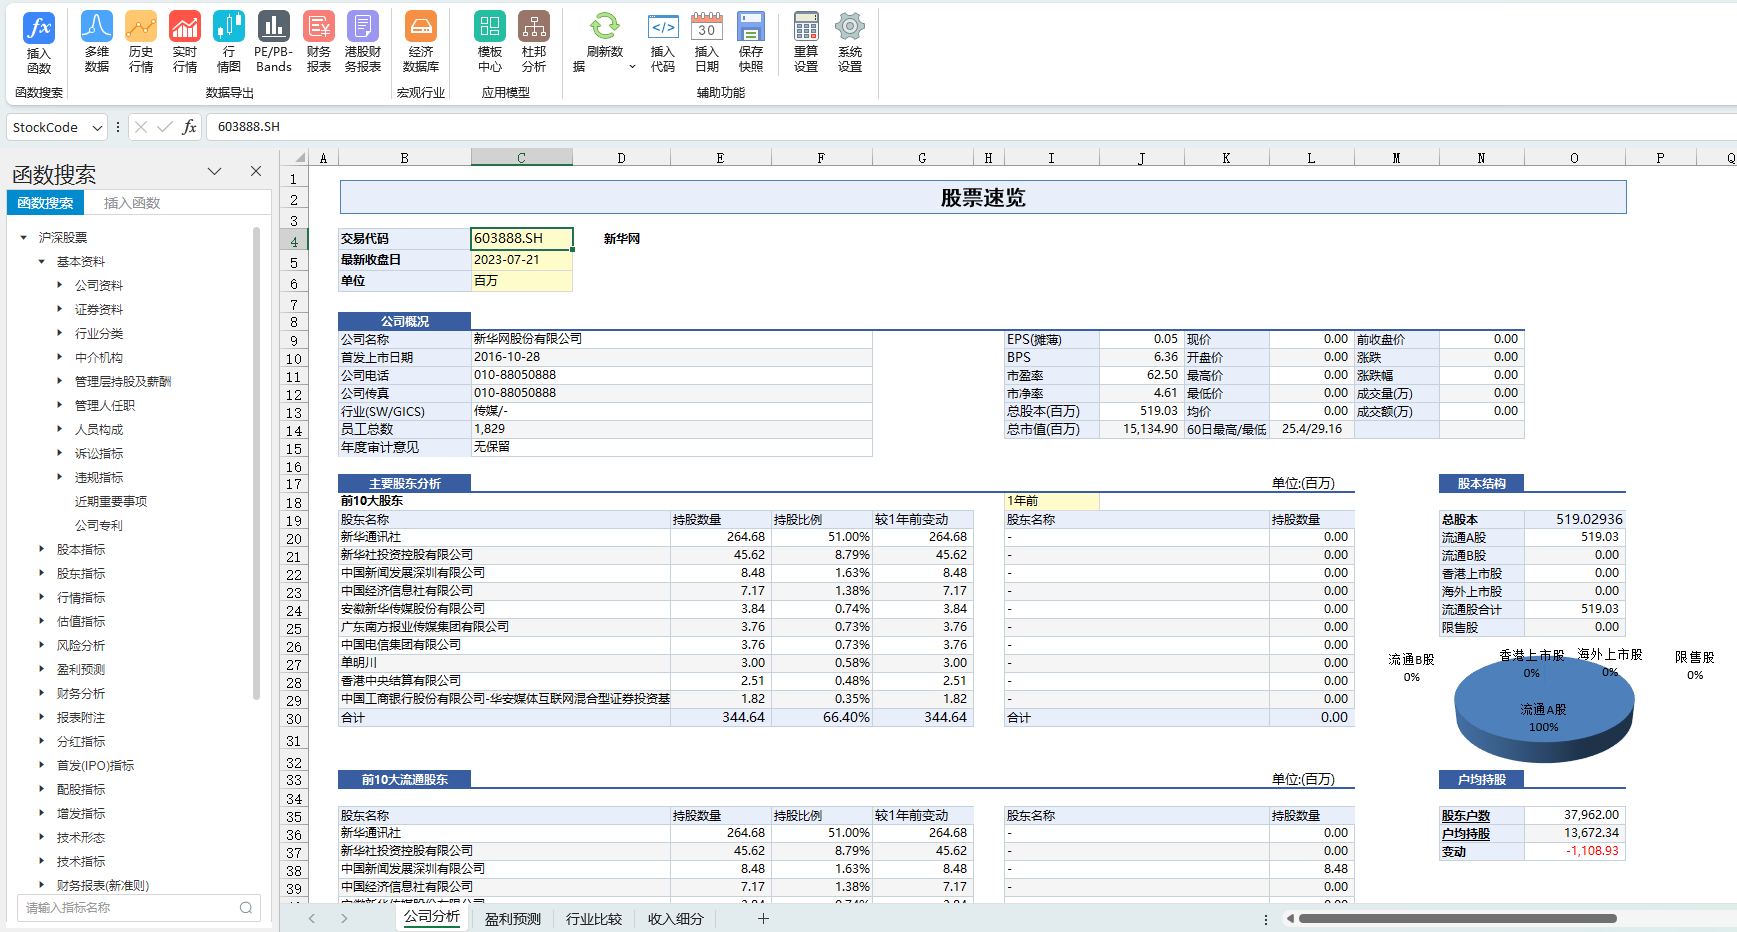Image resolution: width=1737 pixels, height=932 pixels.
Task: Close the 函数搜索 side panel
Action: [x=256, y=172]
